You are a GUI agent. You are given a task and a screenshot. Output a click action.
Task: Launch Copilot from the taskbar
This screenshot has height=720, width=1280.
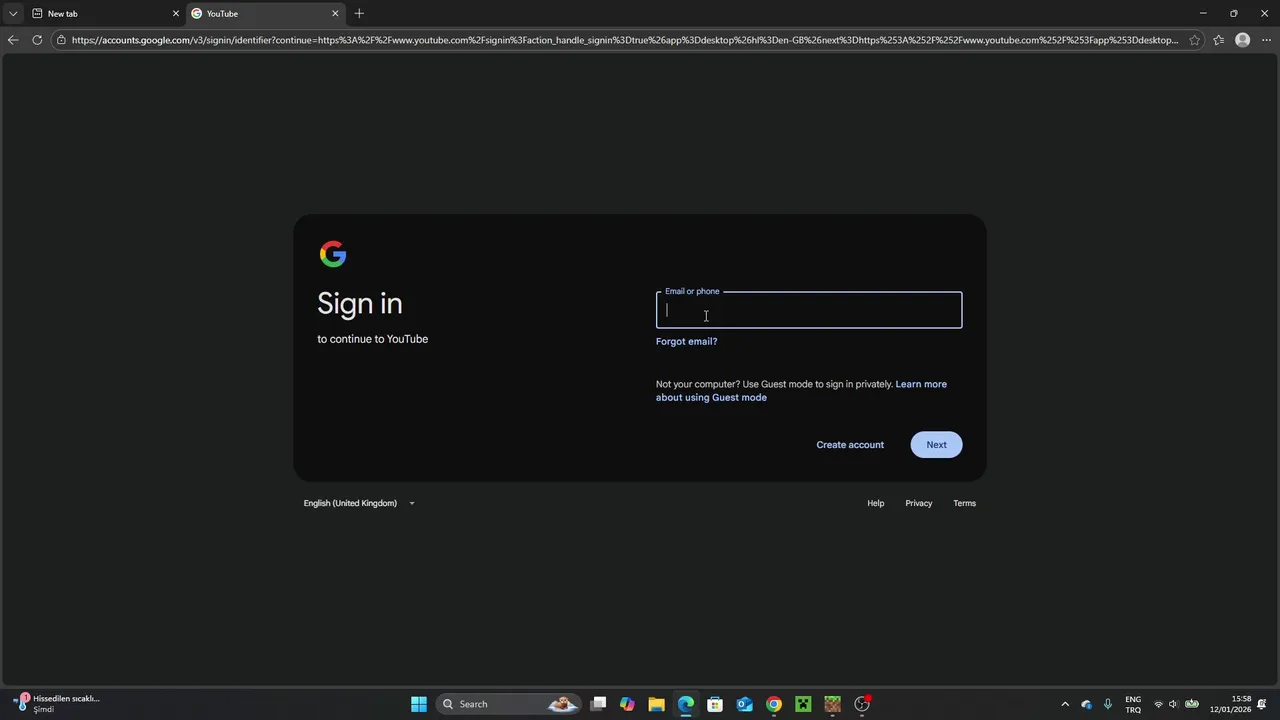pyautogui.click(x=627, y=704)
